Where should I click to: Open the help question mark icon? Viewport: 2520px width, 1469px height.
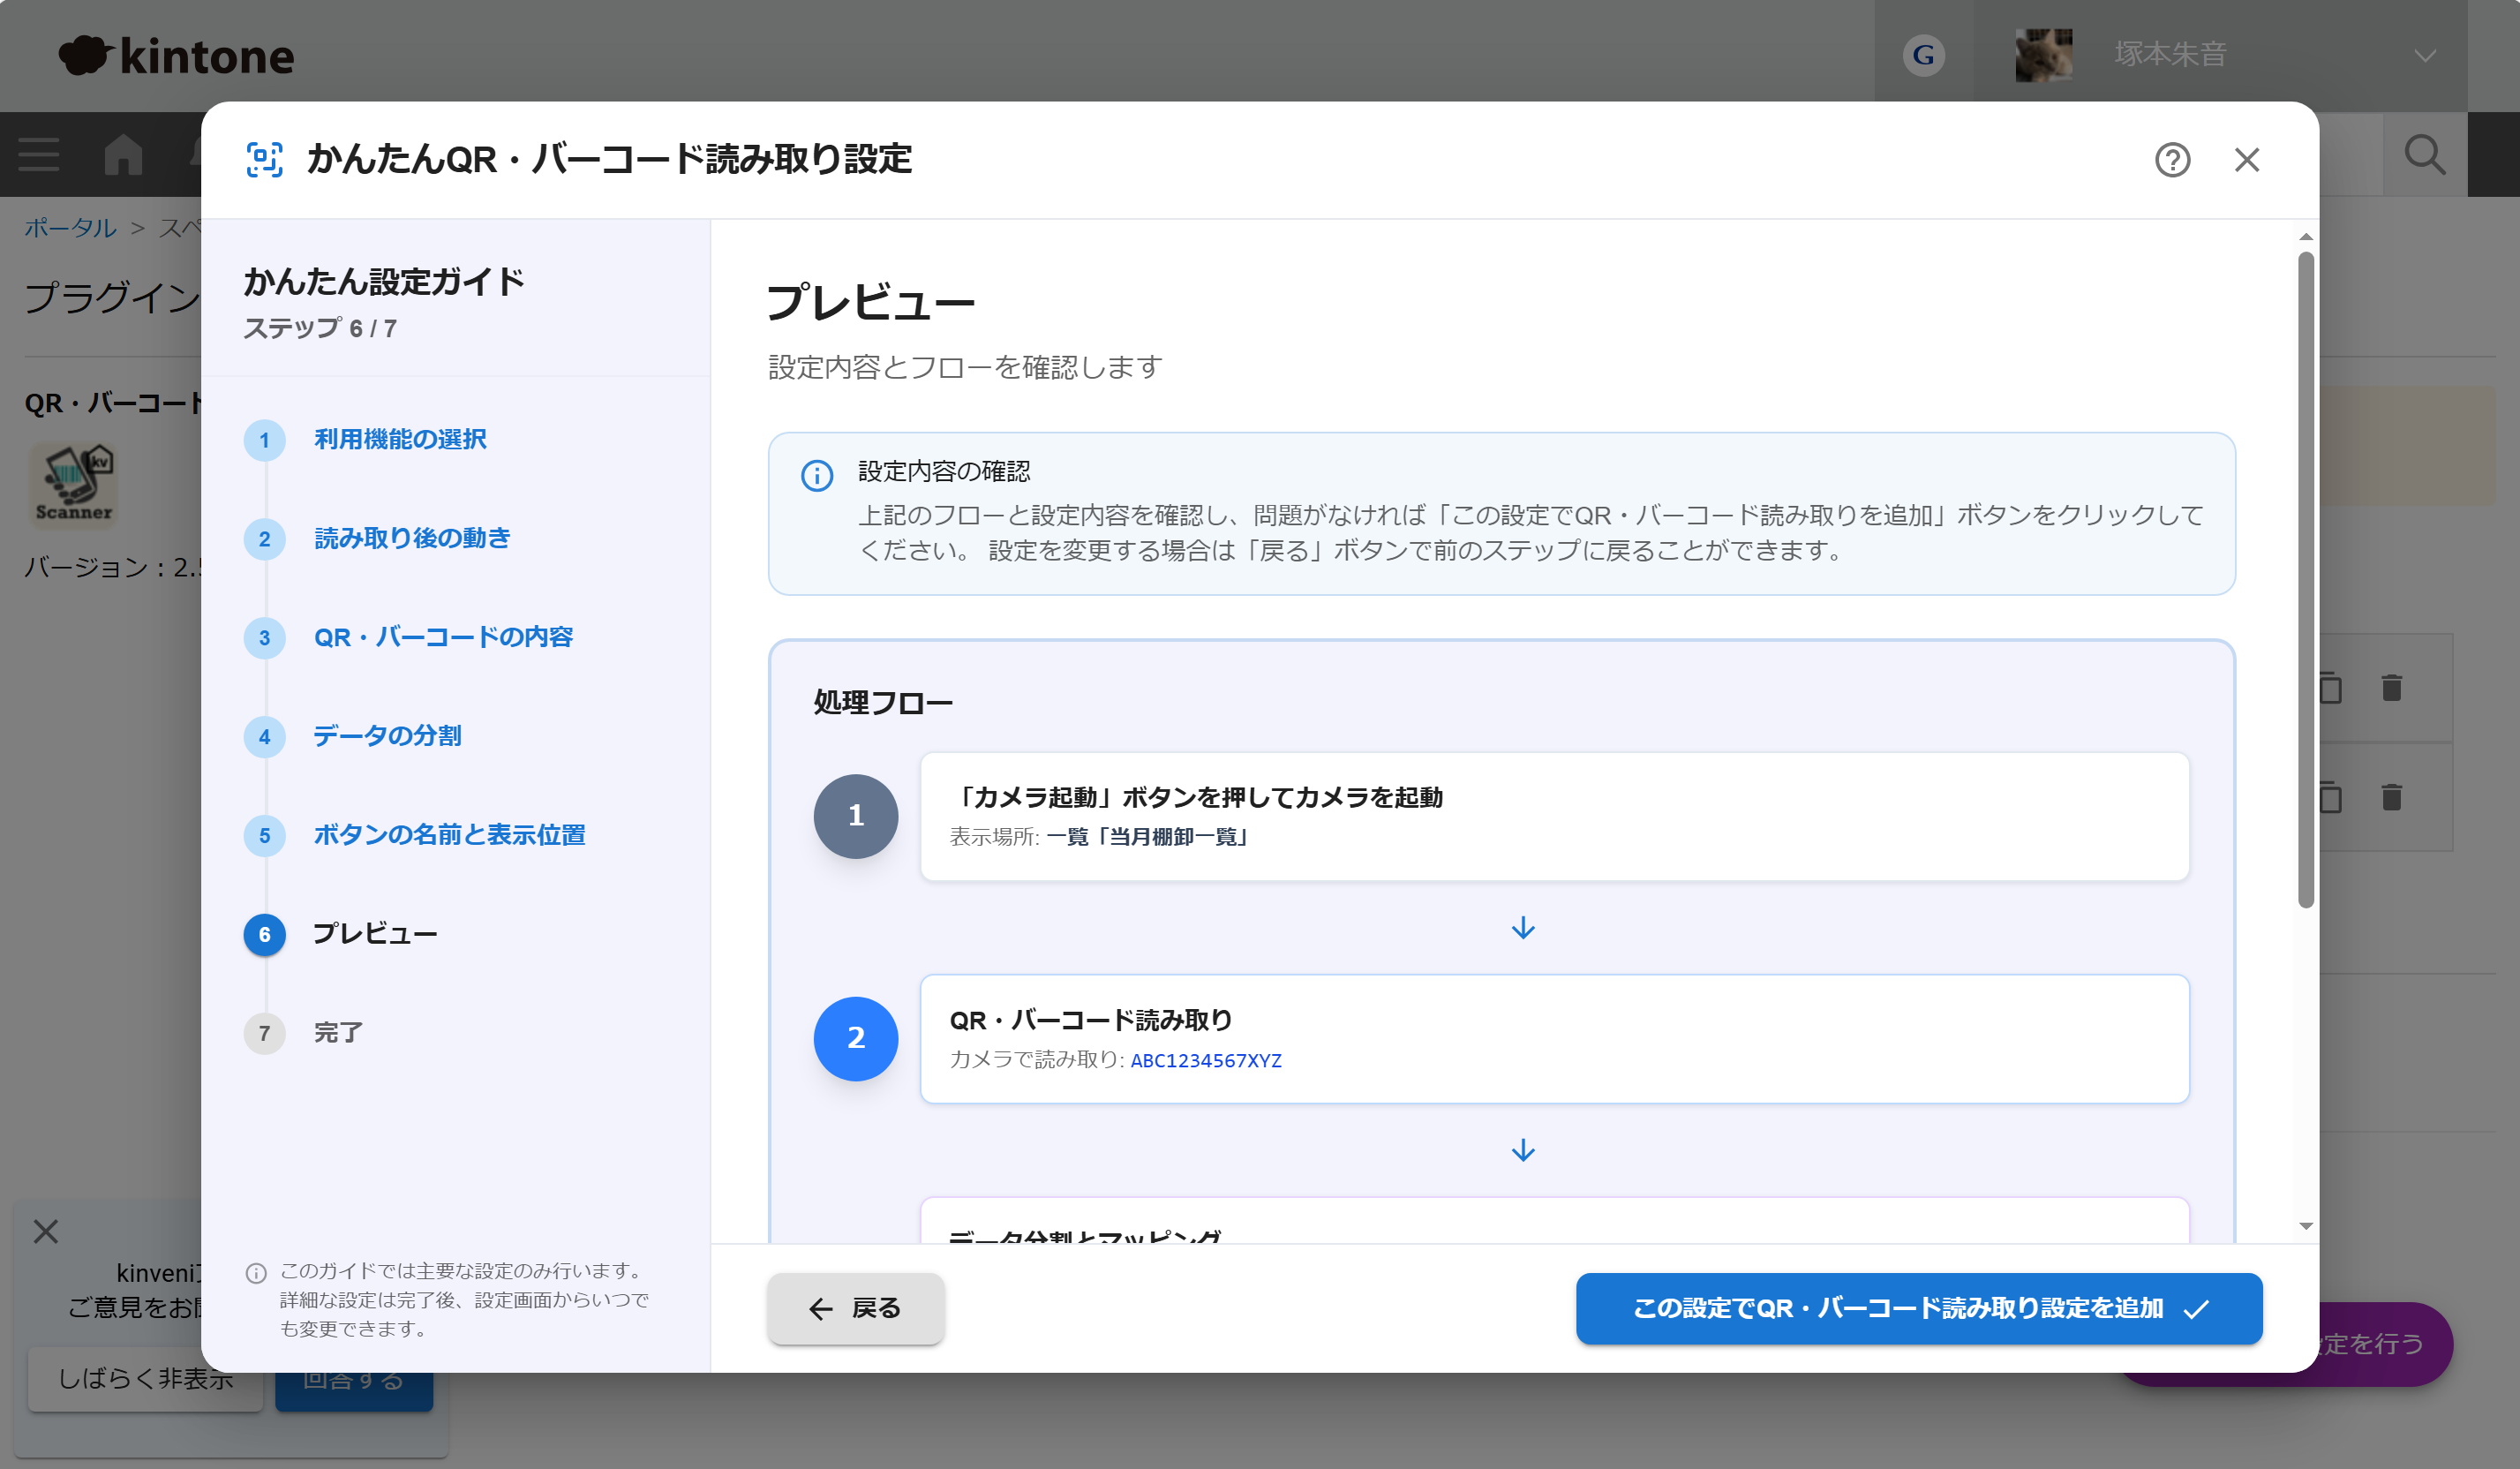pos(2172,160)
